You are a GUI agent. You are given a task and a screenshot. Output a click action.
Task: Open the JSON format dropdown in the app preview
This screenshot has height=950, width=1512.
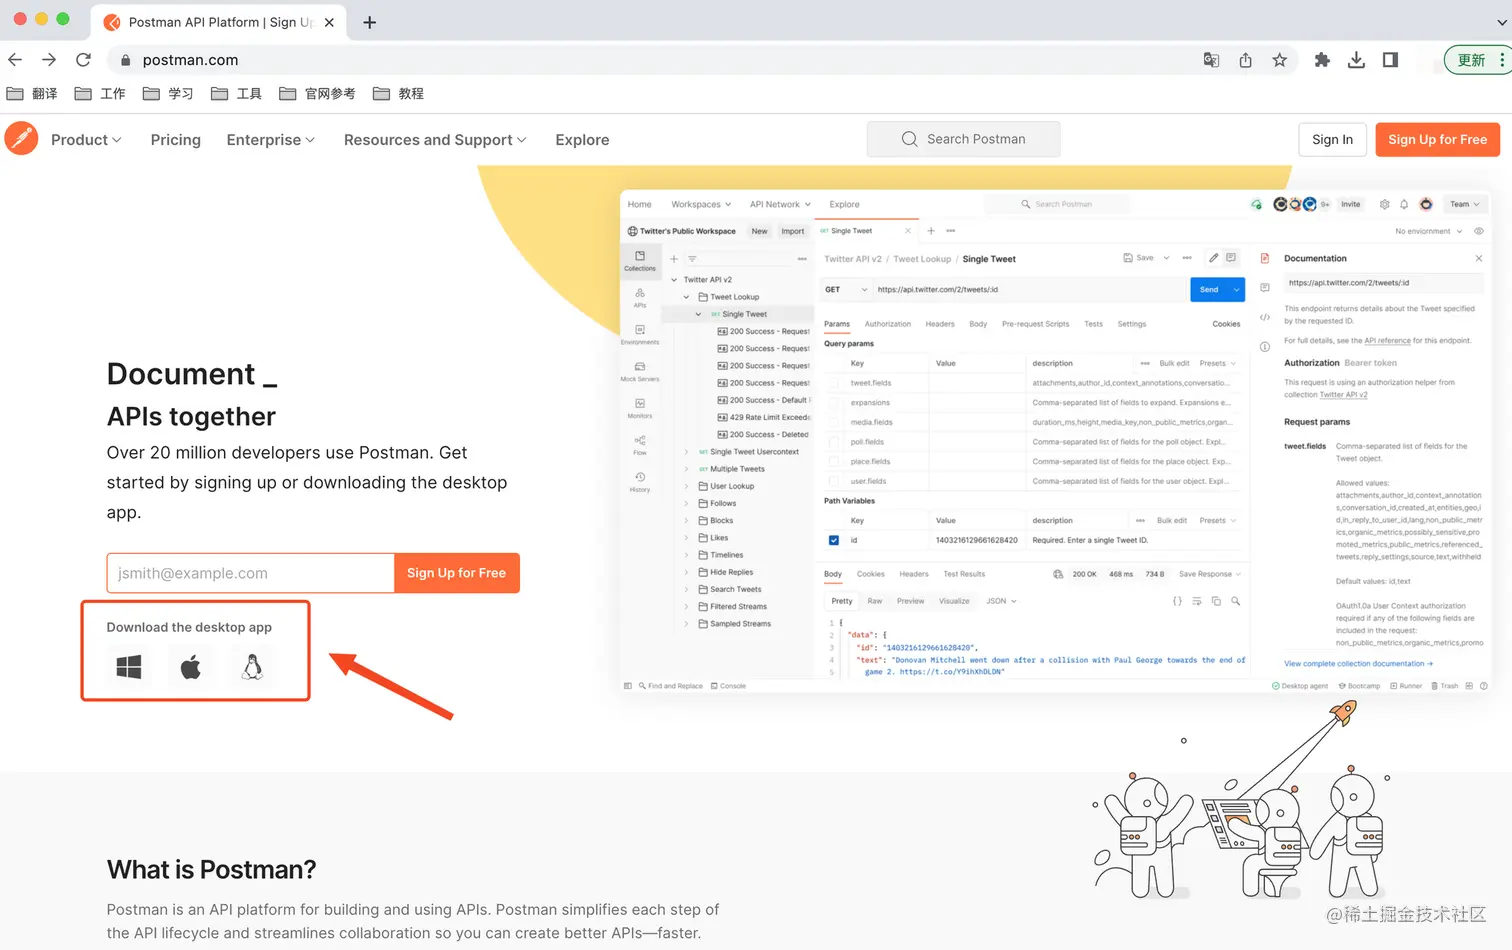[x=1001, y=601]
